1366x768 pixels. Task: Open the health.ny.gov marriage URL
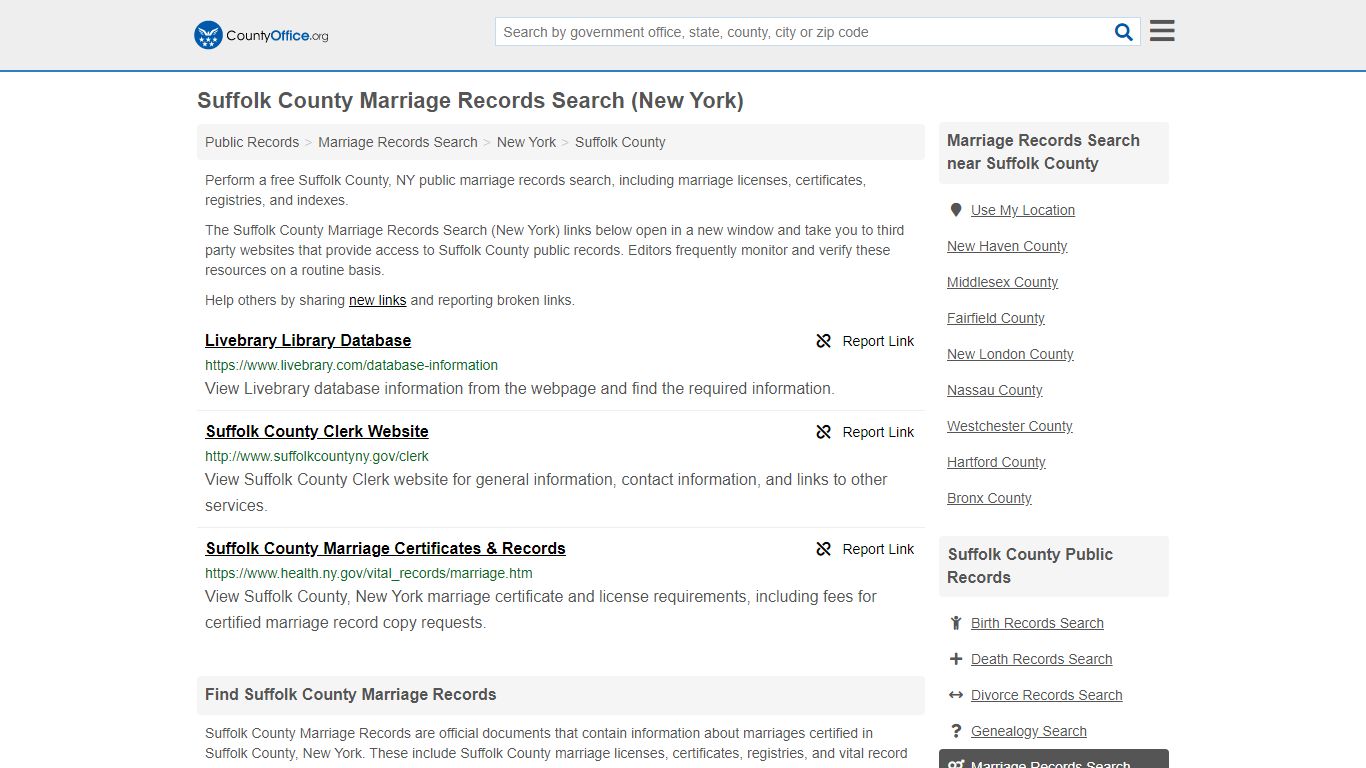(369, 573)
